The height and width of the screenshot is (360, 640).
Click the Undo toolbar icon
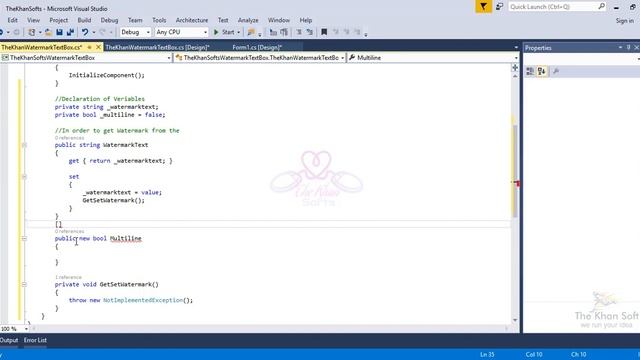[85, 32]
